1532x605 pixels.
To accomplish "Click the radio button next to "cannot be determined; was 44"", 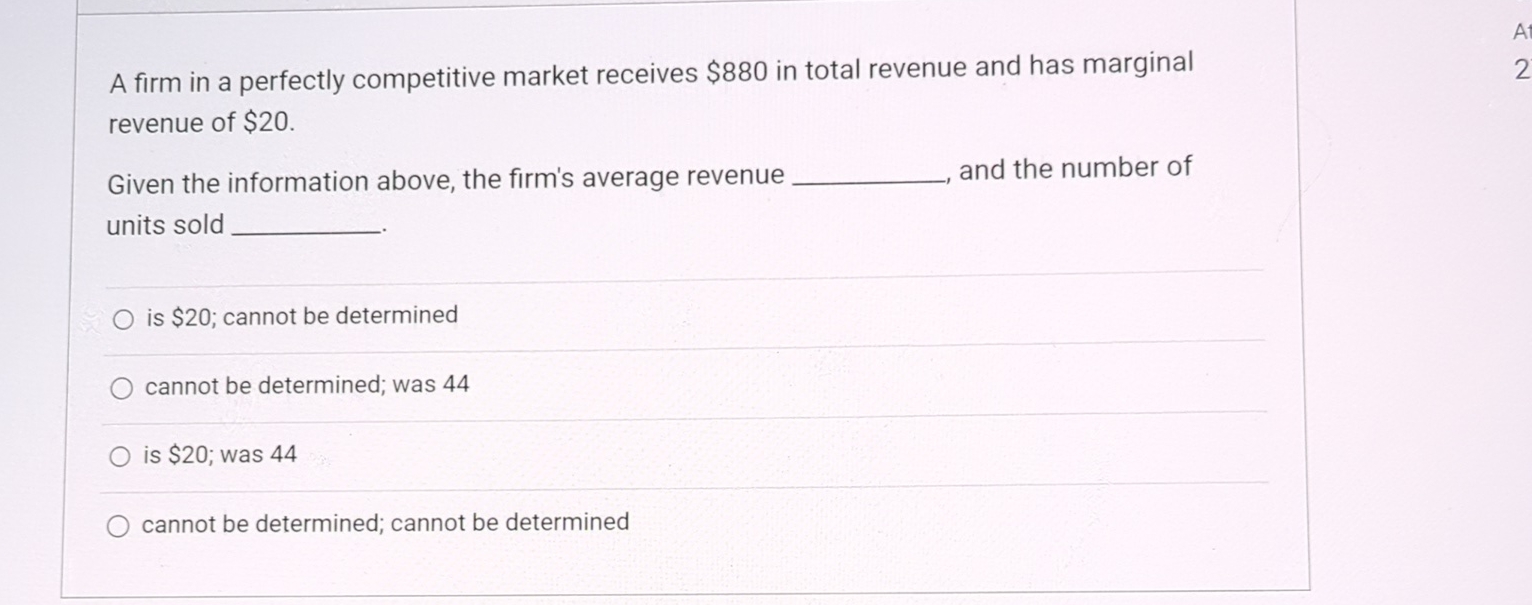I will (122, 386).
